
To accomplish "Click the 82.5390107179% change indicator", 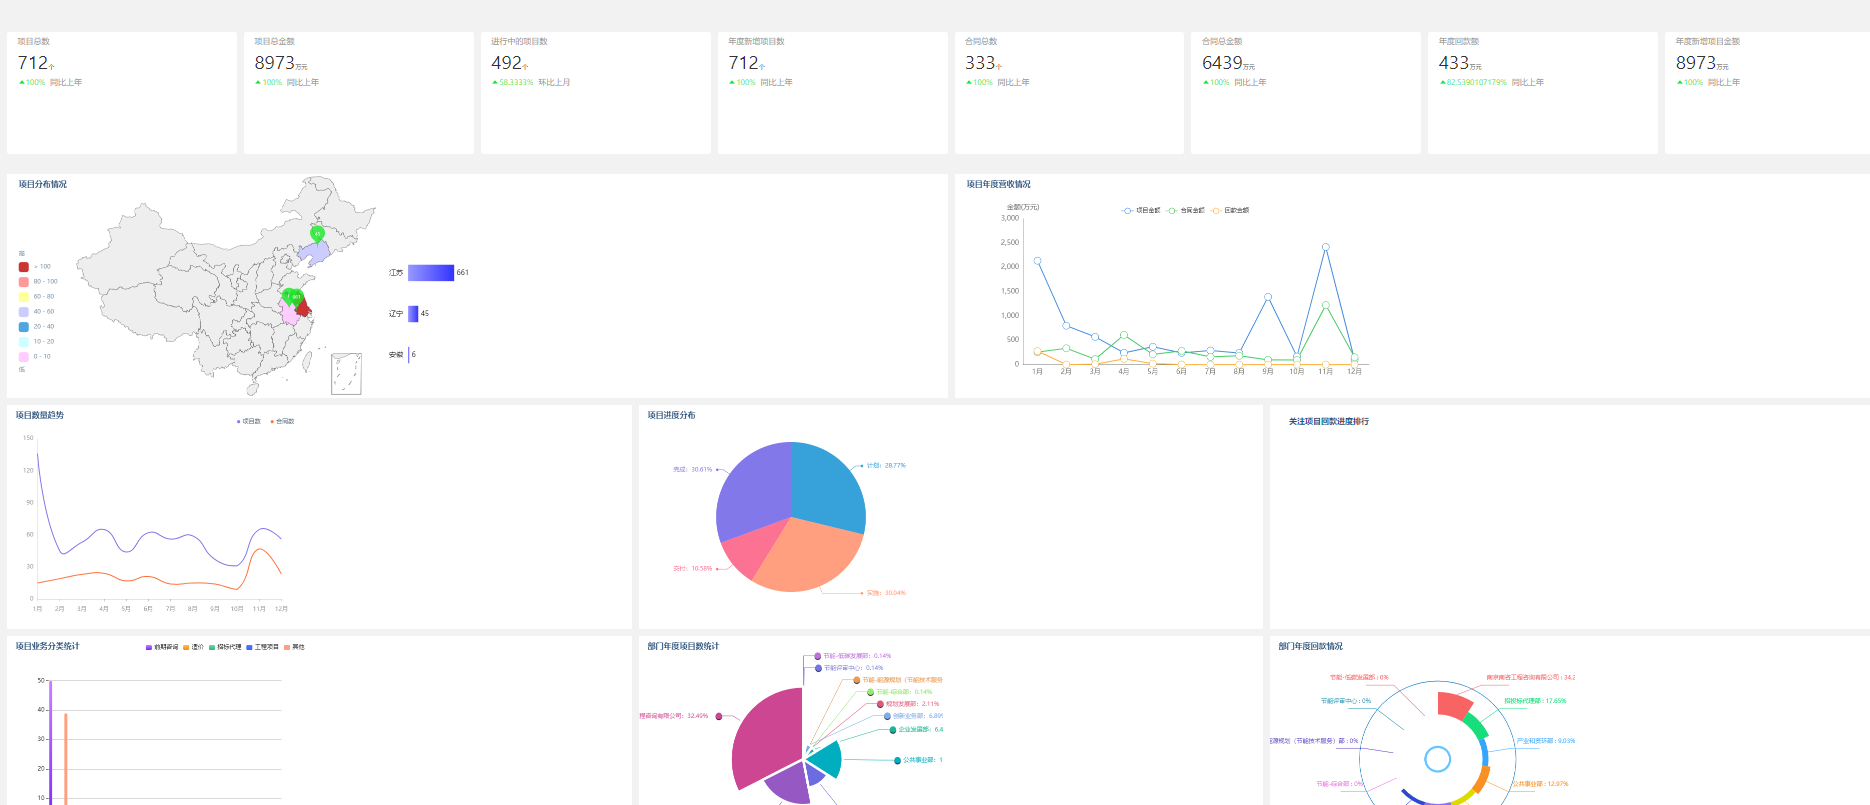I will click(x=1473, y=83).
